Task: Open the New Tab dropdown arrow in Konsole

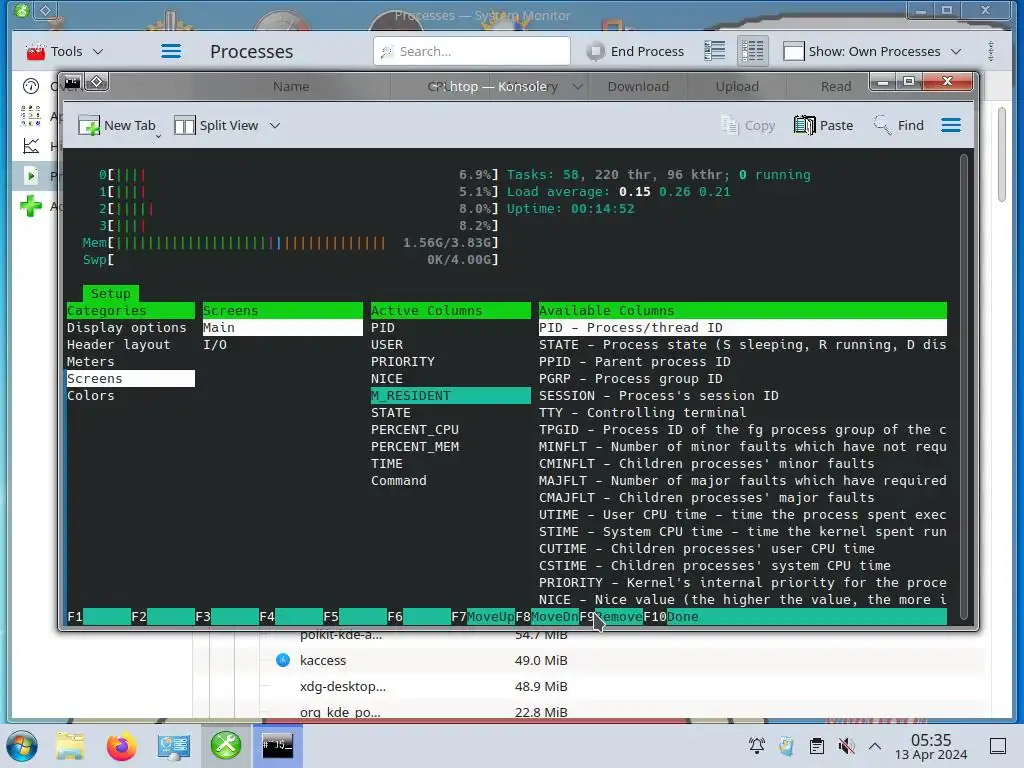Action: [x=159, y=136]
